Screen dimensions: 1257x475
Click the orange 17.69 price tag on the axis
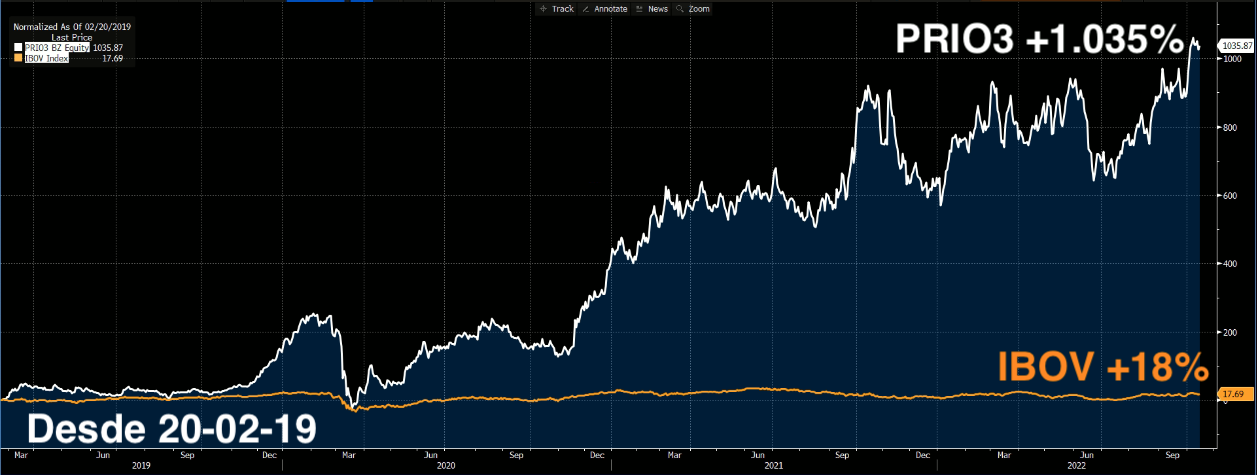1233,393
